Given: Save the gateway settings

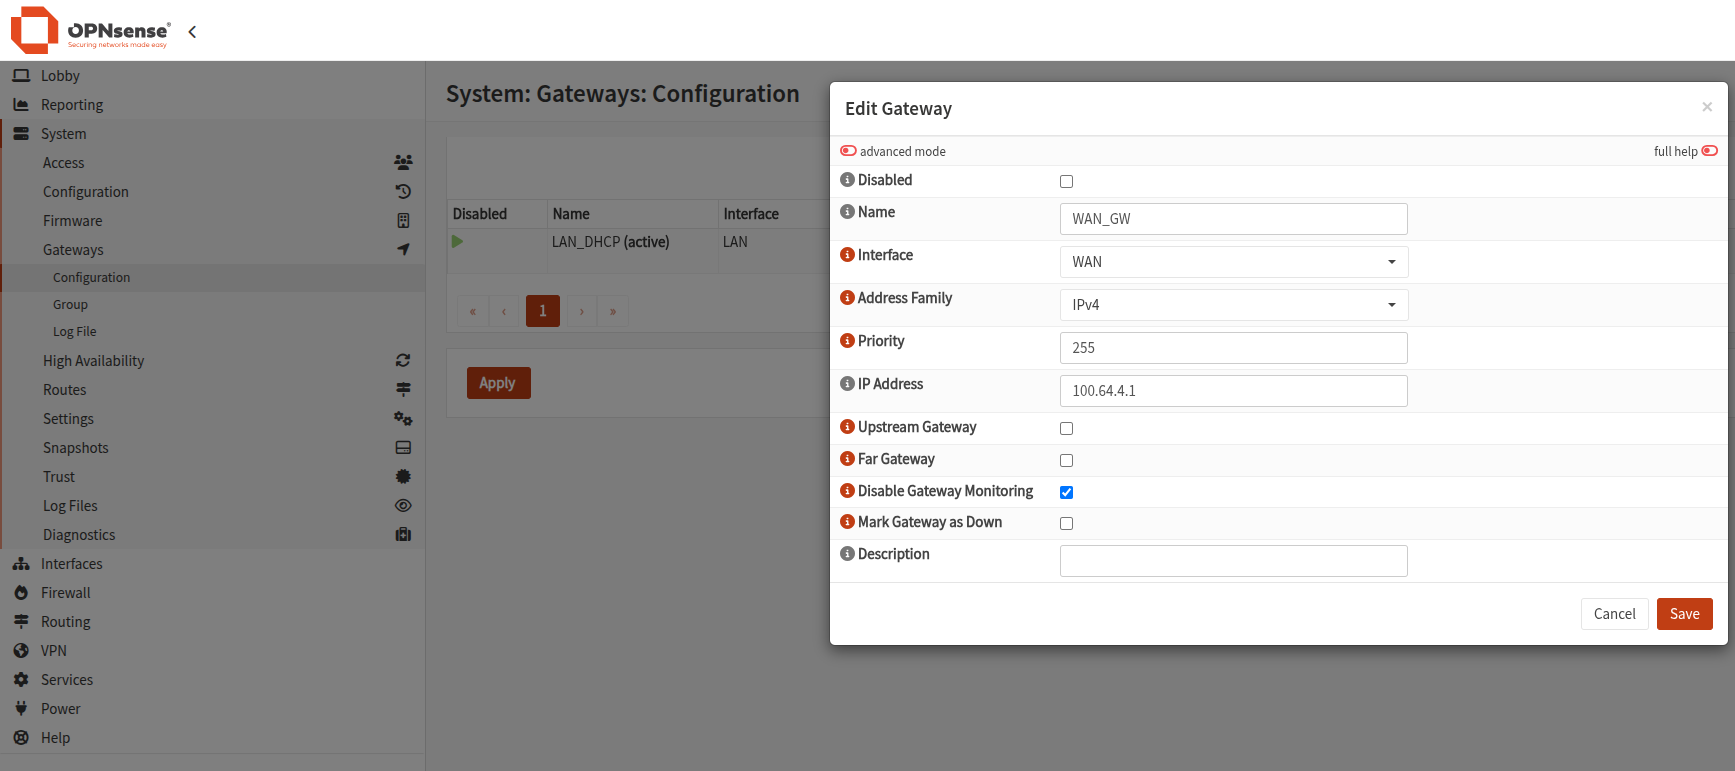Looking at the screenshot, I should click(x=1684, y=614).
